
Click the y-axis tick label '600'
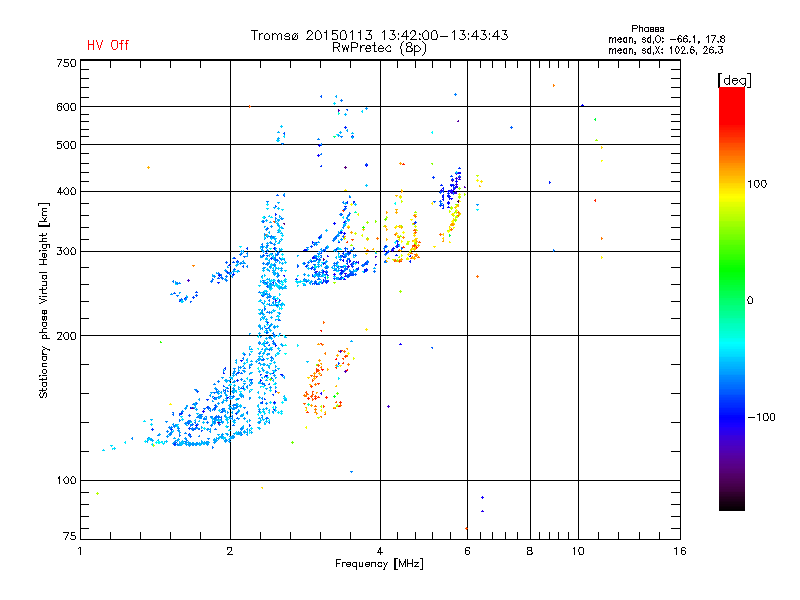[x=66, y=107]
